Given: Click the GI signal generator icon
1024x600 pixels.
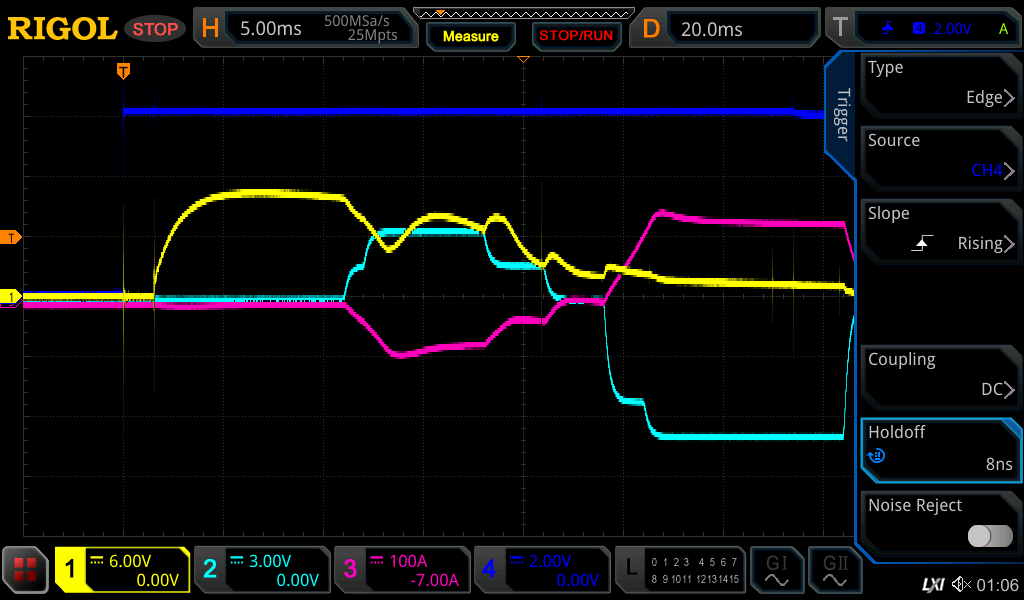Looking at the screenshot, I should point(777,570).
